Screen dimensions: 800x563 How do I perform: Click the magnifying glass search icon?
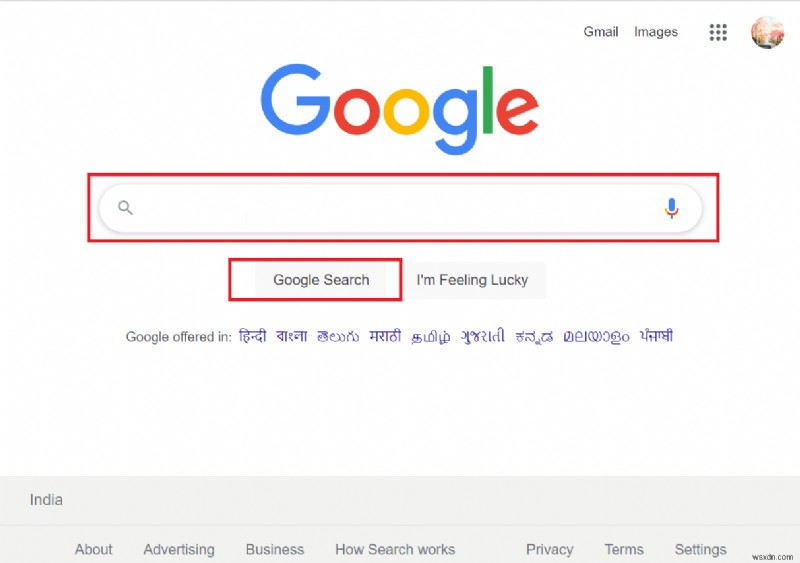coord(125,208)
